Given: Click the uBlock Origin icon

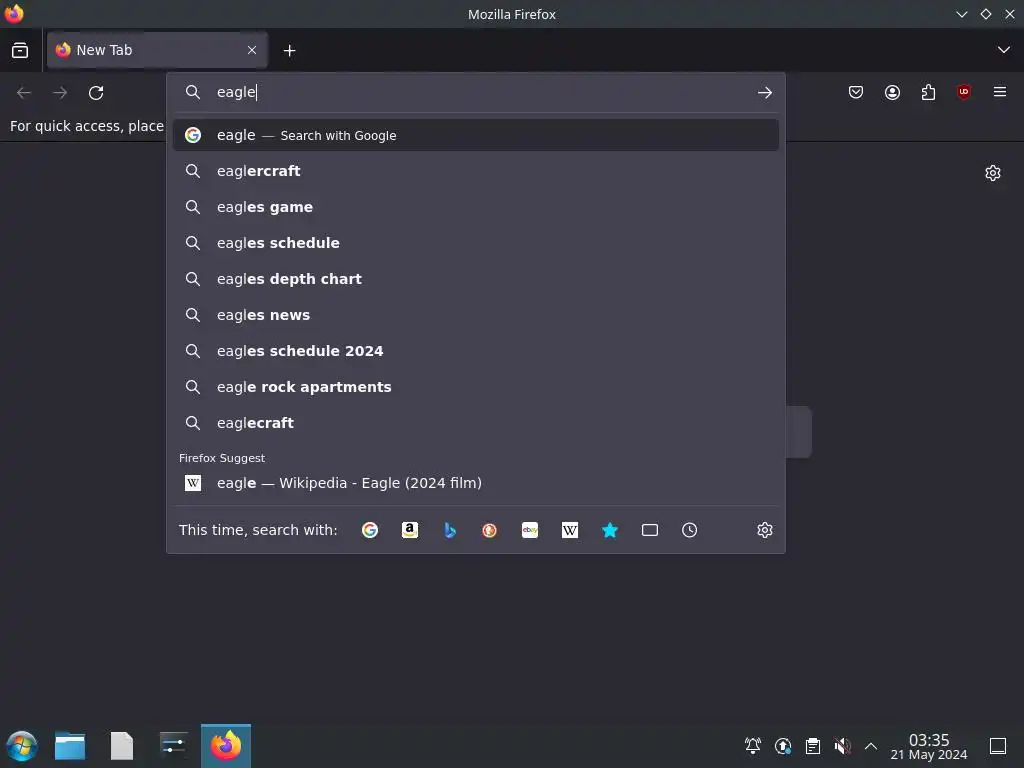Looking at the screenshot, I should [x=964, y=93].
